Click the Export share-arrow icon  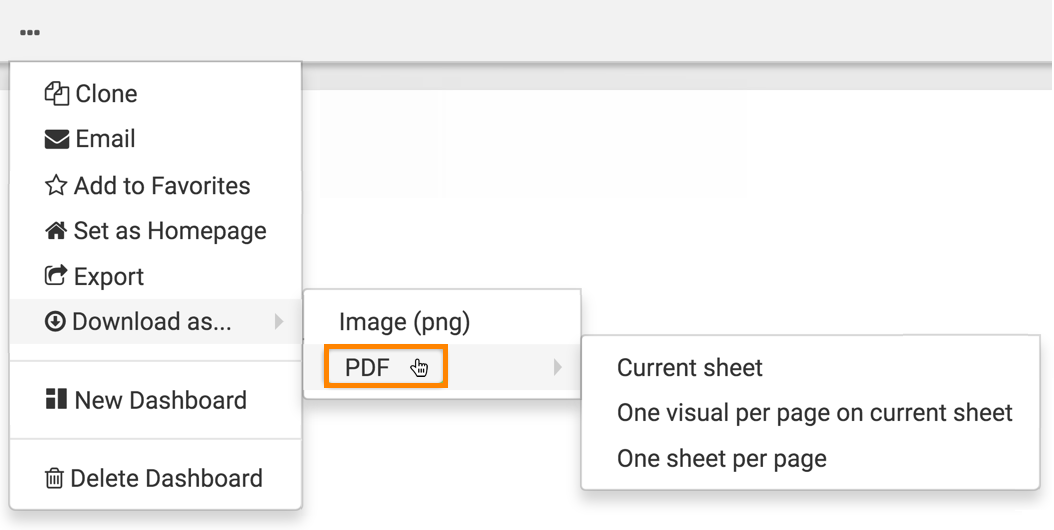(56, 277)
